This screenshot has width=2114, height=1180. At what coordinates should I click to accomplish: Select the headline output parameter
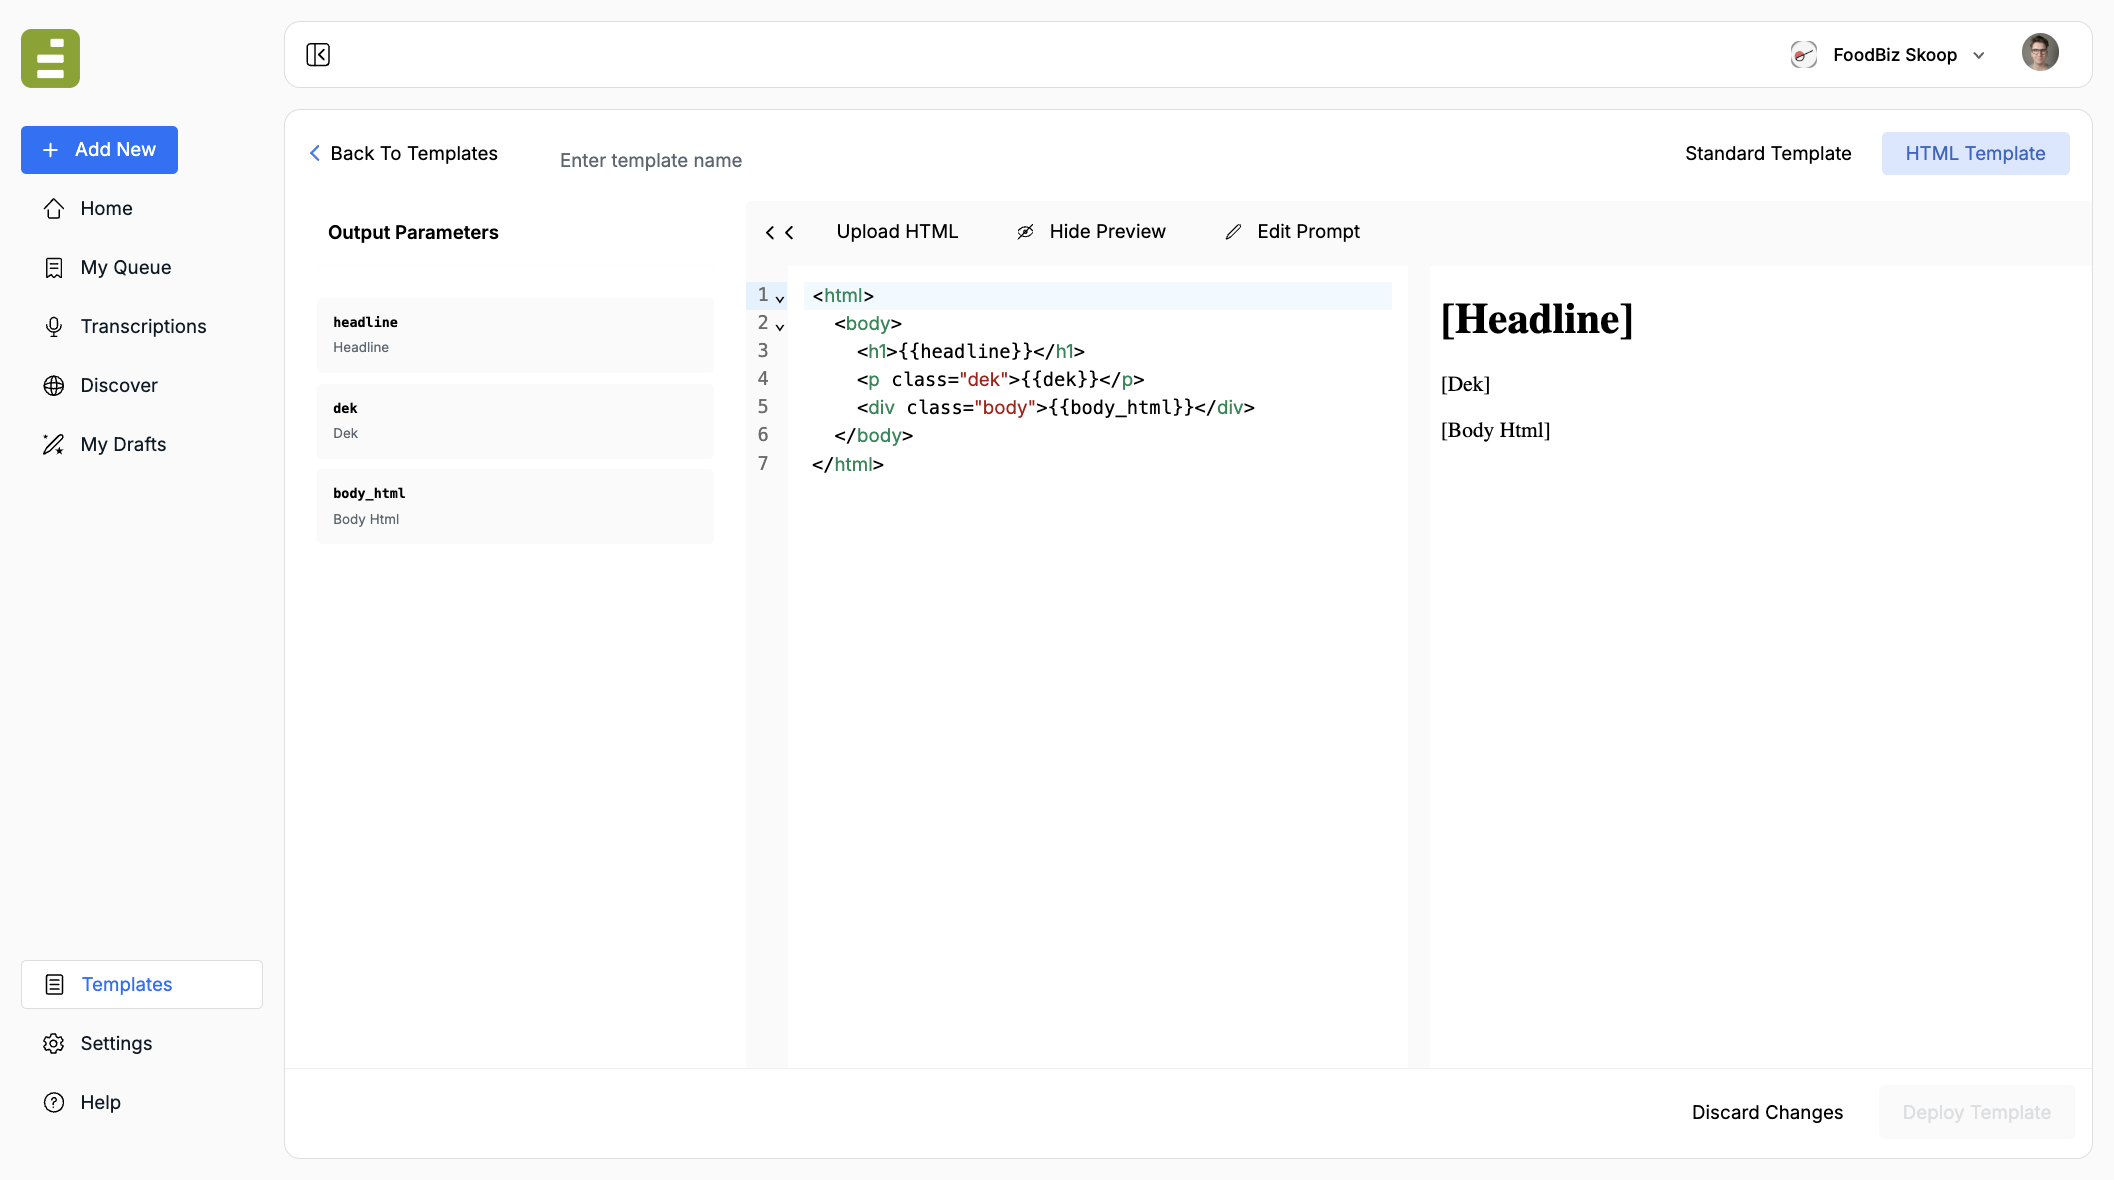pos(515,335)
